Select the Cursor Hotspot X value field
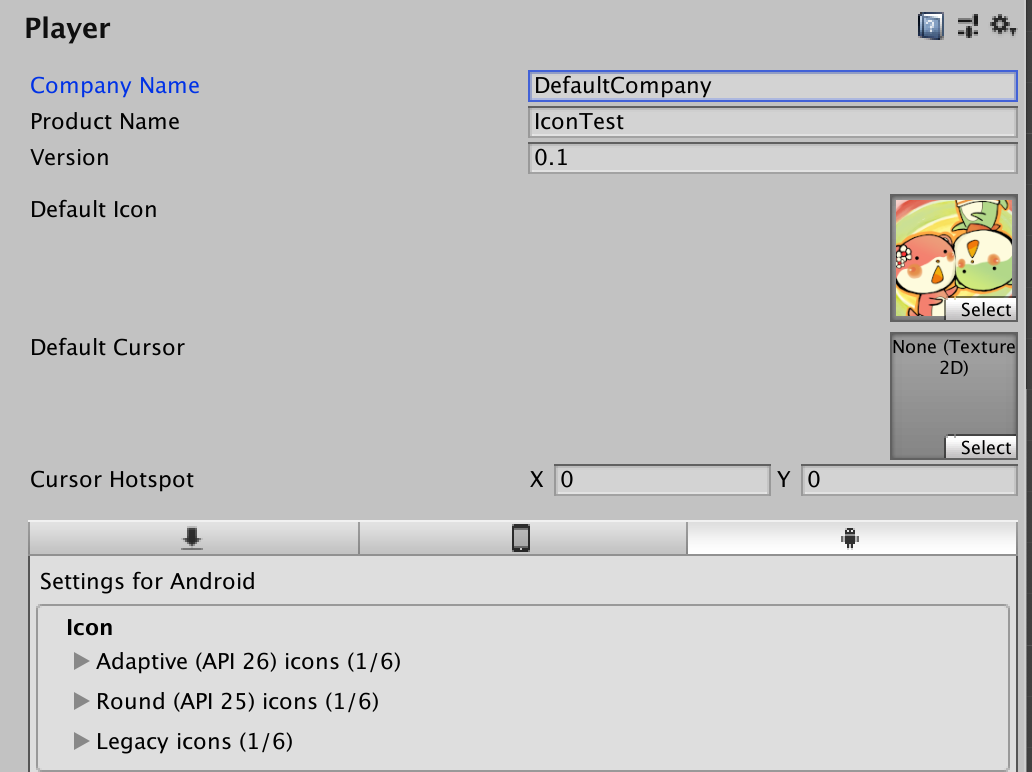The height and width of the screenshot is (772, 1032). [x=662, y=480]
